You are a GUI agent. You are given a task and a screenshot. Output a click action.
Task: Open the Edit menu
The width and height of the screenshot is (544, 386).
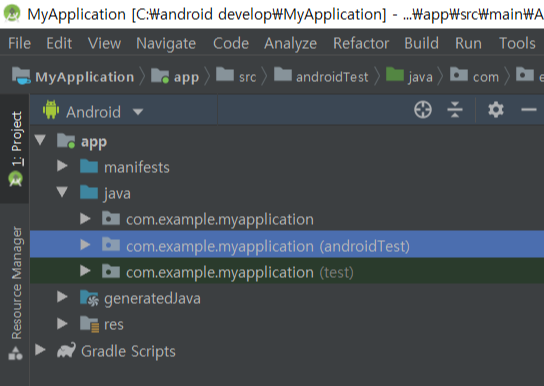59,43
